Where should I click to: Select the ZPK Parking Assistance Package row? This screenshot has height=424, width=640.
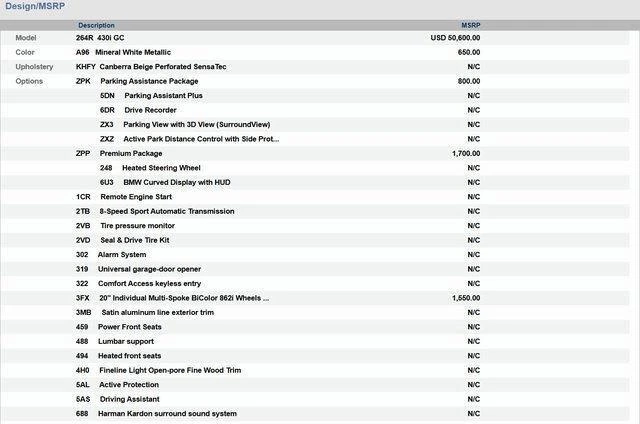148,81
